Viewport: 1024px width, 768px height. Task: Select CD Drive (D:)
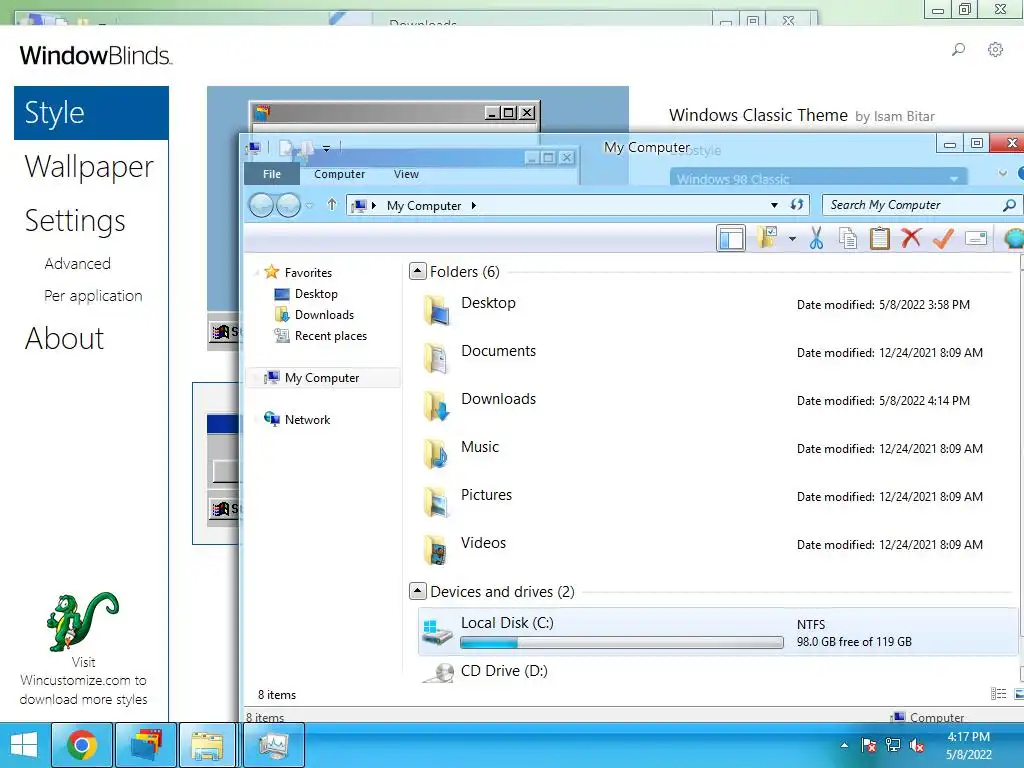(x=504, y=671)
